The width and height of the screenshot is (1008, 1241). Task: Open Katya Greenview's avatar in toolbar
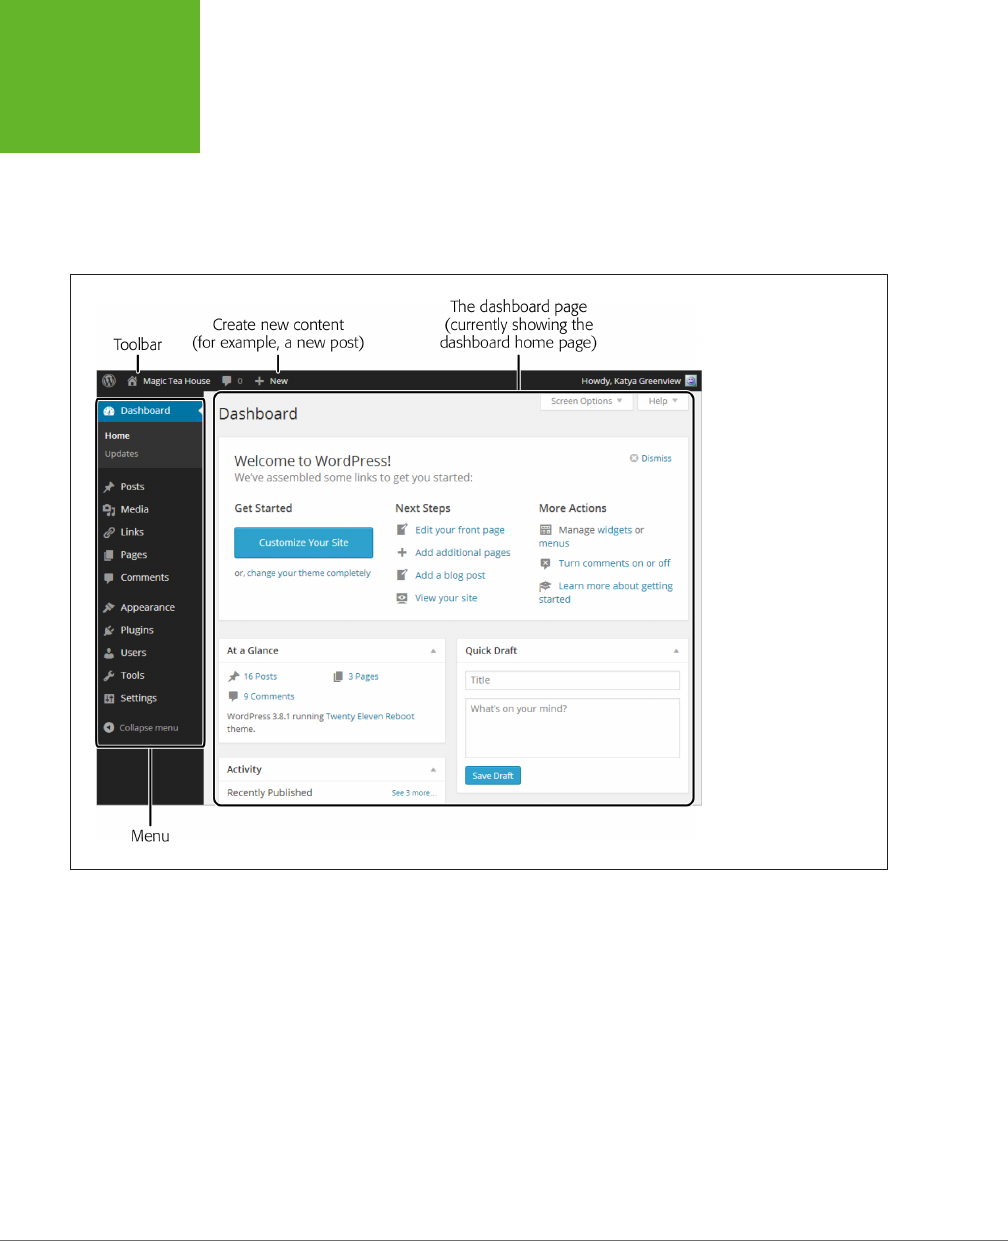click(691, 381)
